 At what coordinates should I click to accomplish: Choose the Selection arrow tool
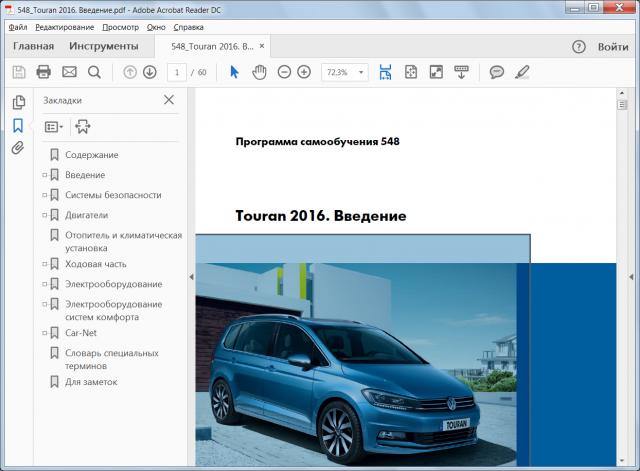234,72
